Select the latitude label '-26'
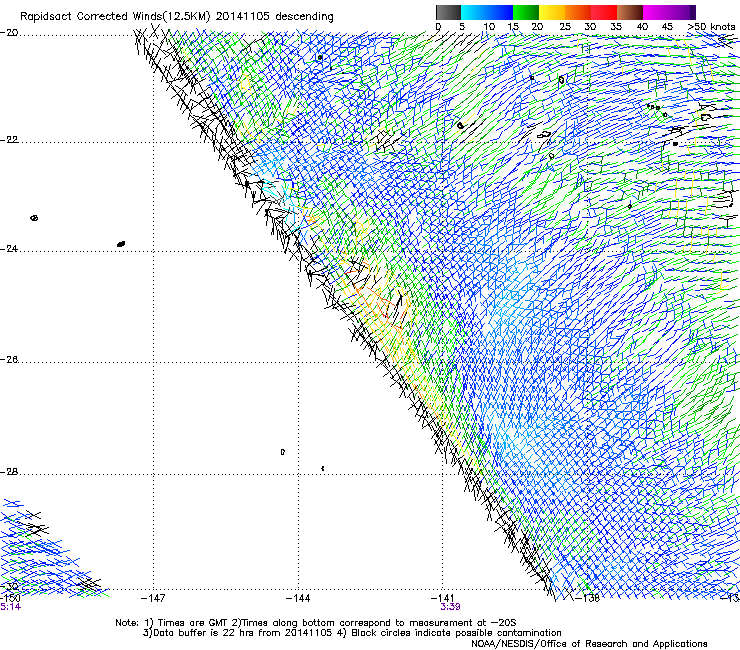The width and height of the screenshot is (740, 650). click(x=9, y=360)
